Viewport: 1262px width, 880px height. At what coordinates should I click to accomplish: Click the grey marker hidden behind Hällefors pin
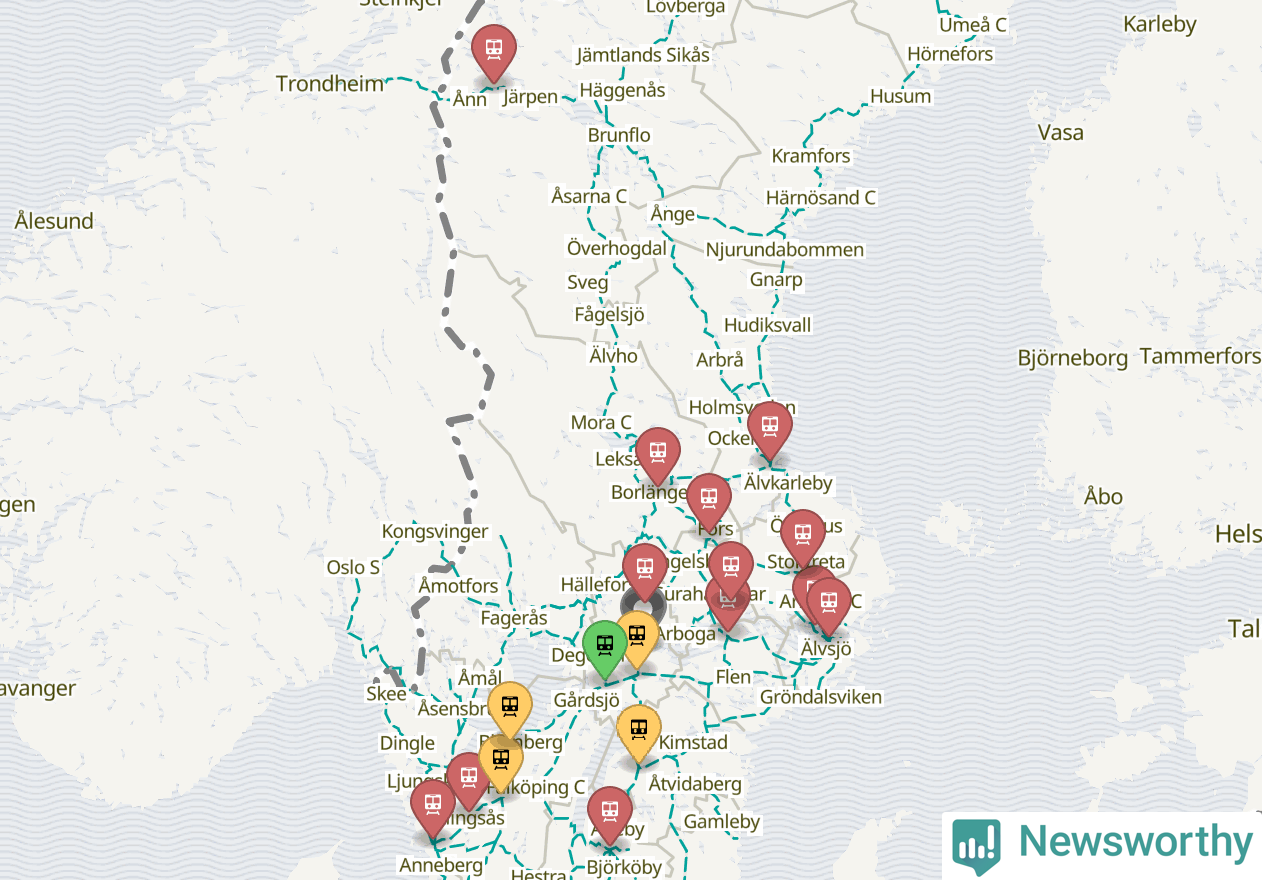pos(643,608)
